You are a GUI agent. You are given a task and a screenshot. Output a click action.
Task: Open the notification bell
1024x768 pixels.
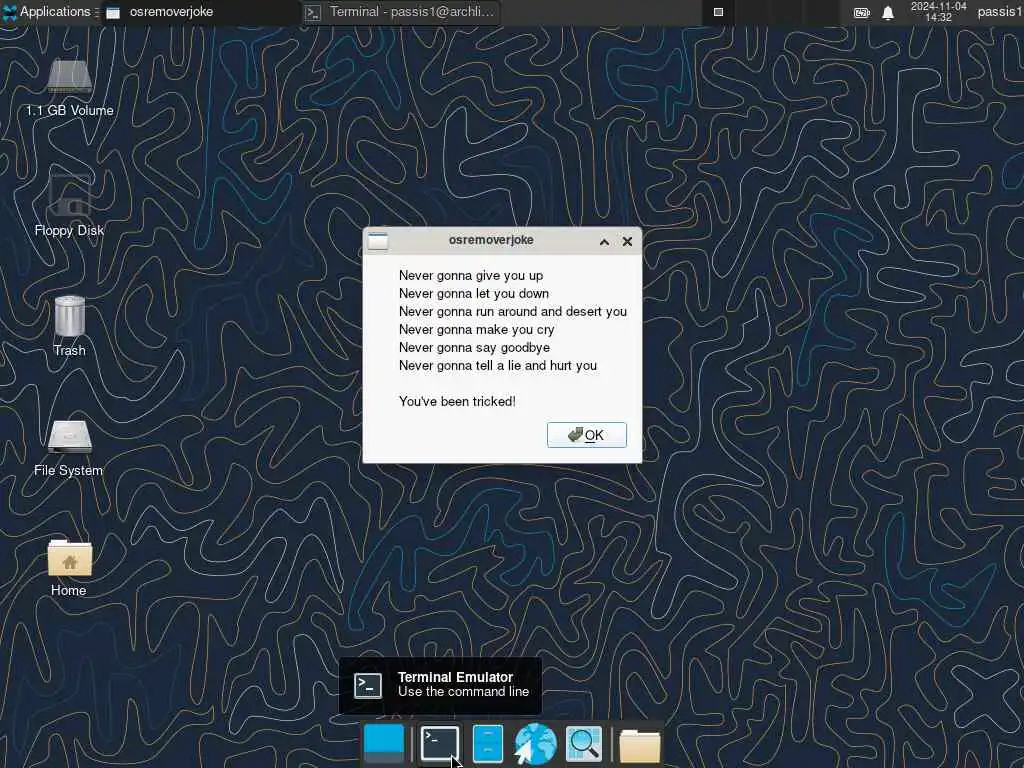tap(888, 12)
